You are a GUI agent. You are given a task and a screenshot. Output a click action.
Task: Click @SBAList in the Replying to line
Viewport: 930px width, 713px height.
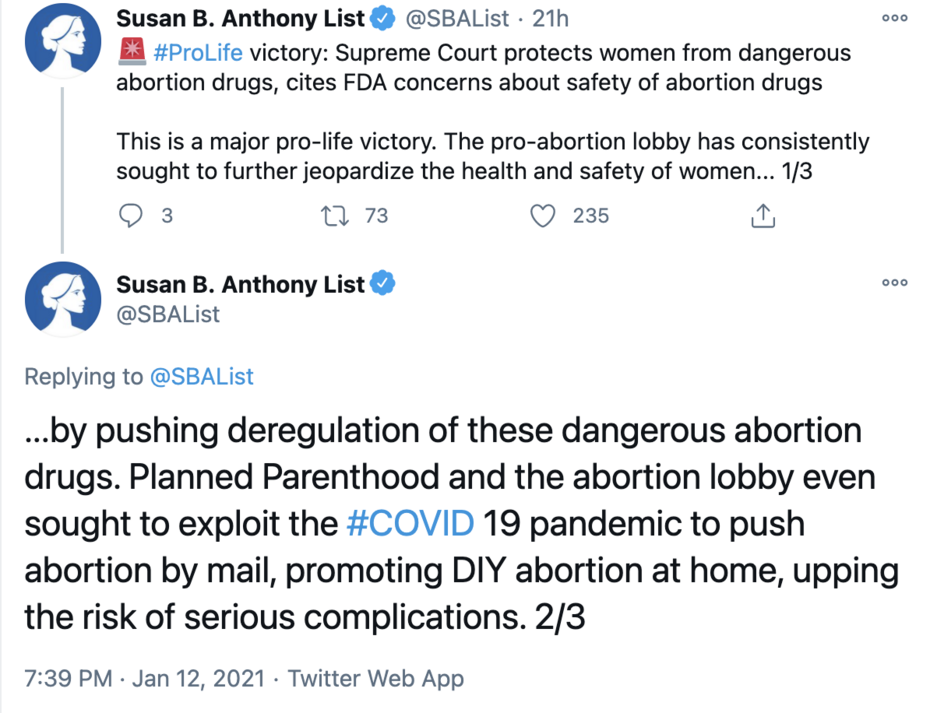[201, 376]
